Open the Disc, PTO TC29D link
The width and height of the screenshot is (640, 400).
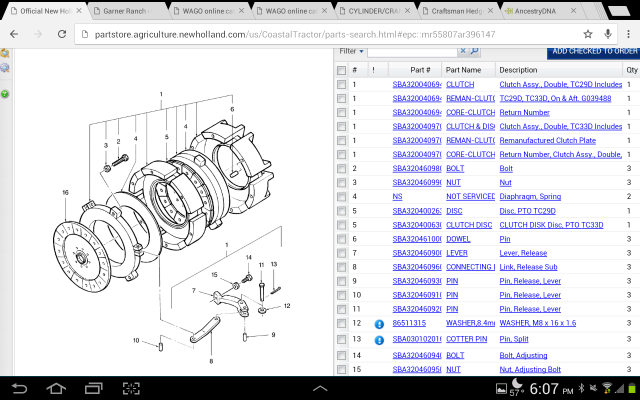coord(527,211)
